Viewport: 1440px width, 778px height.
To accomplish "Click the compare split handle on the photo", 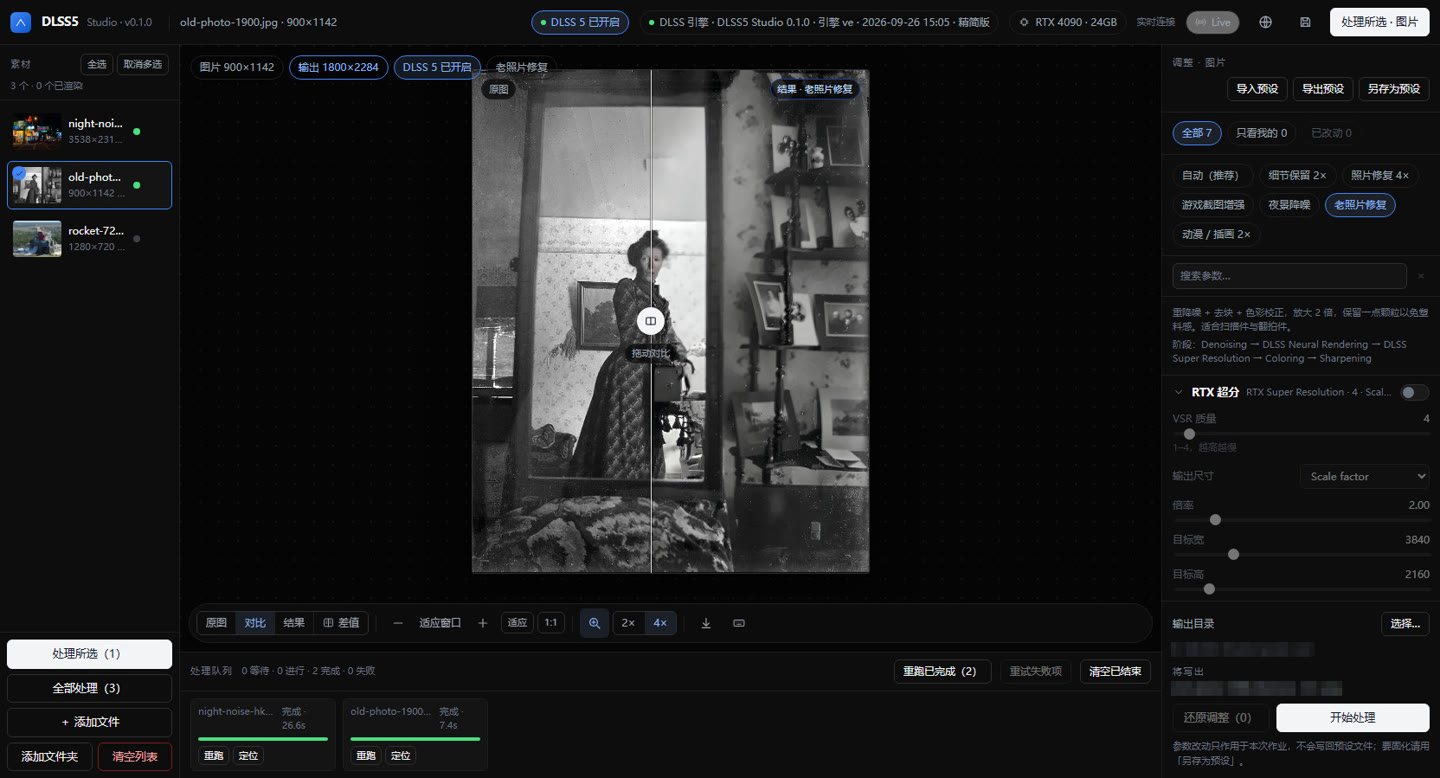I will (x=650, y=321).
